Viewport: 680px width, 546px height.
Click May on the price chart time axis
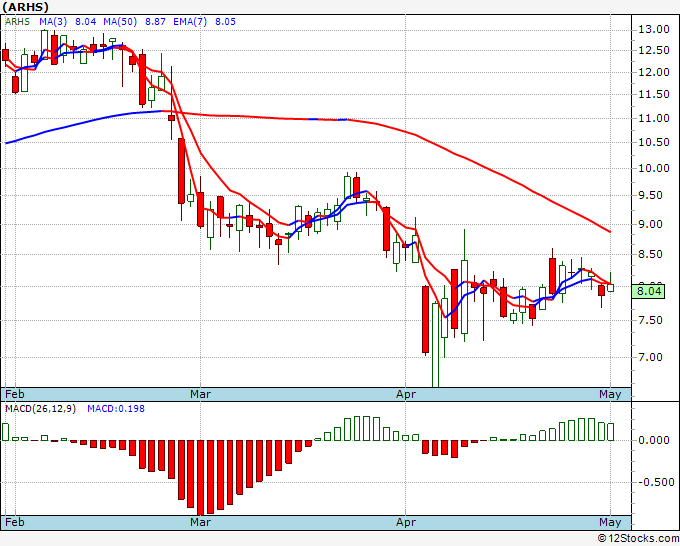610,394
